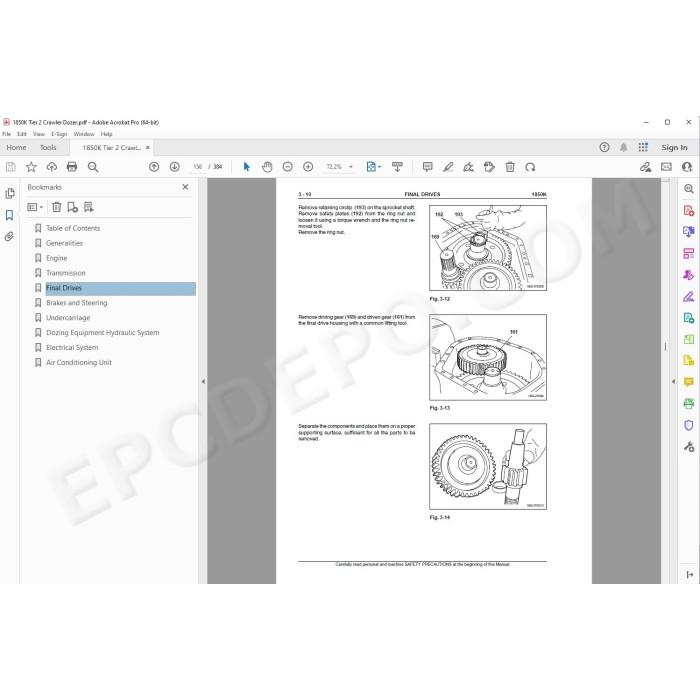The width and height of the screenshot is (700, 700).
Task: Open Dozing Equipment Hydraulic System bookmark
Action: coord(103,333)
